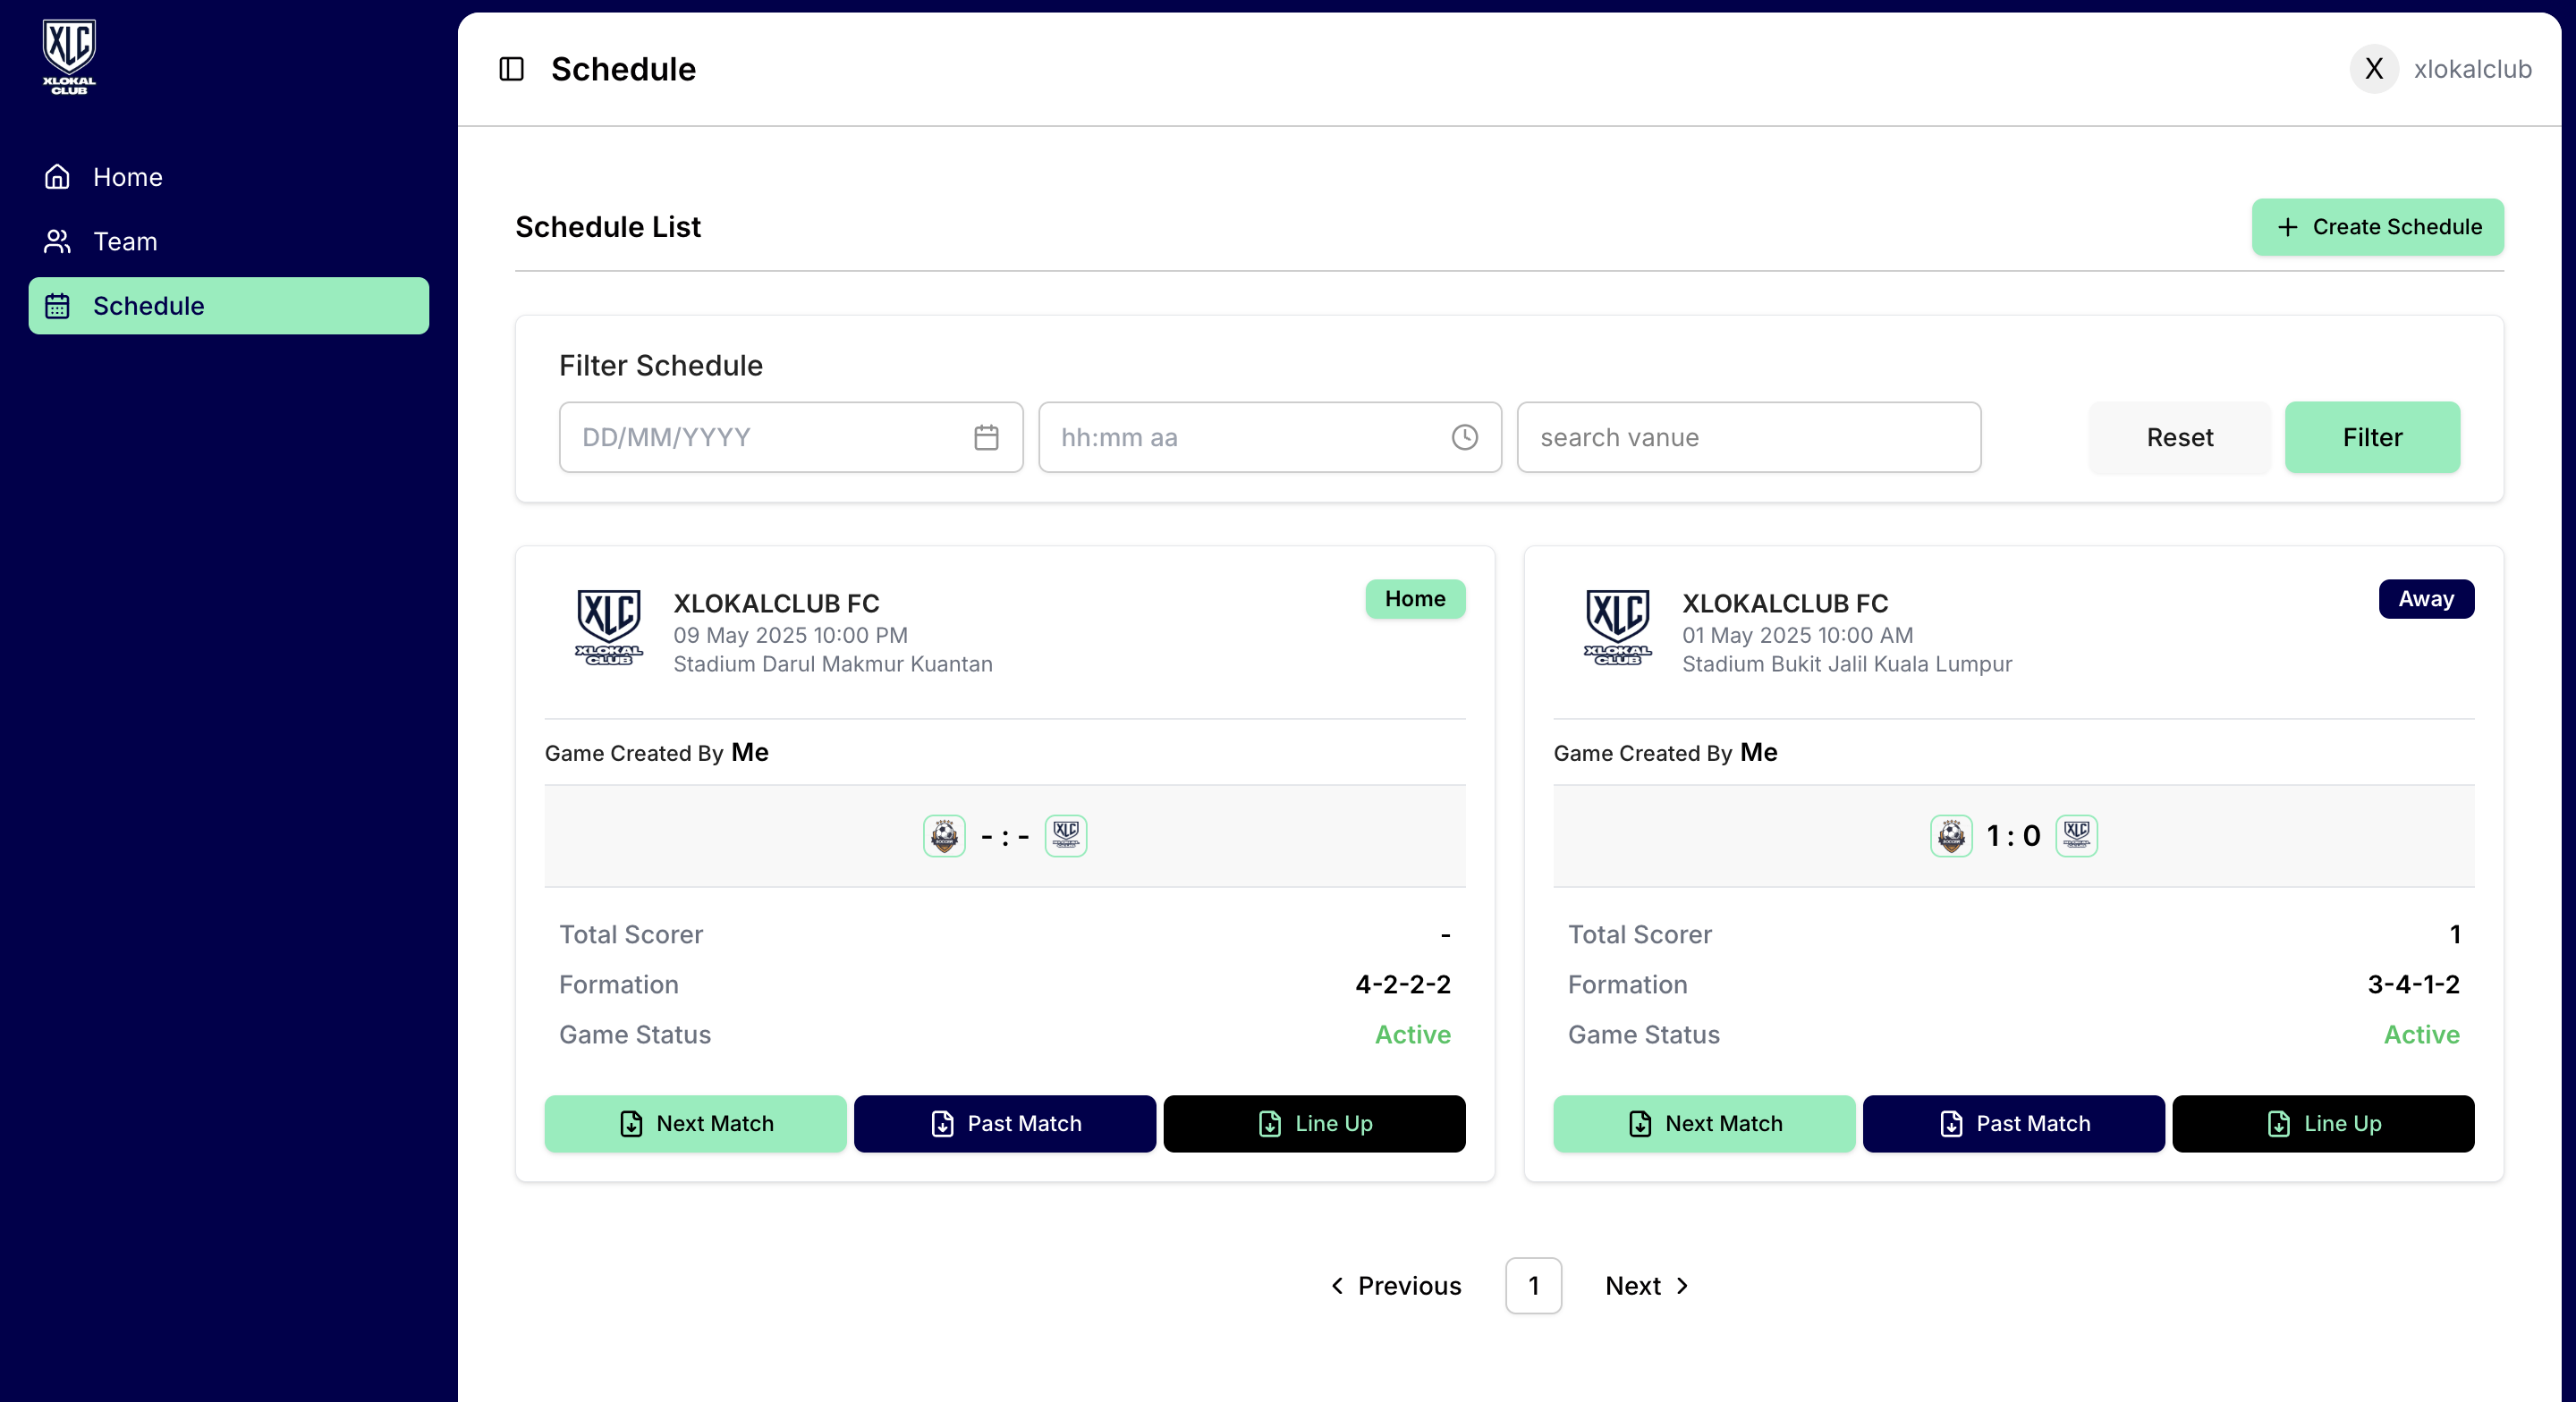This screenshot has height=1402, width=2576.
Task: Click XLOKALCLUB FC logo on Away card
Action: 1617,627
